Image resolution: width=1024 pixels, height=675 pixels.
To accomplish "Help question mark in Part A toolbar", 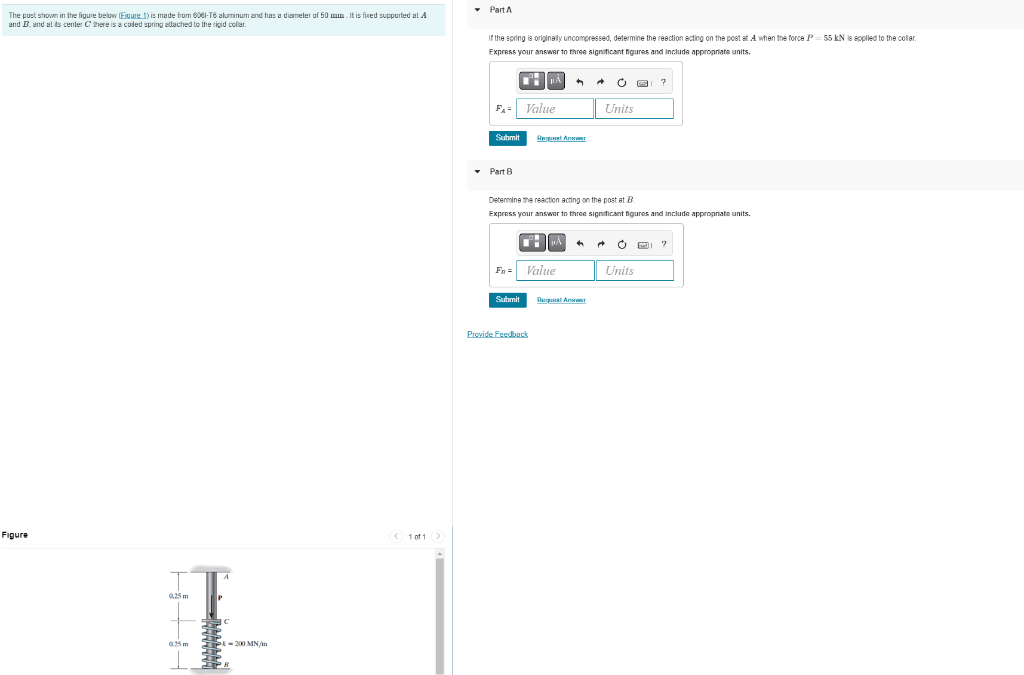I will 663,82.
